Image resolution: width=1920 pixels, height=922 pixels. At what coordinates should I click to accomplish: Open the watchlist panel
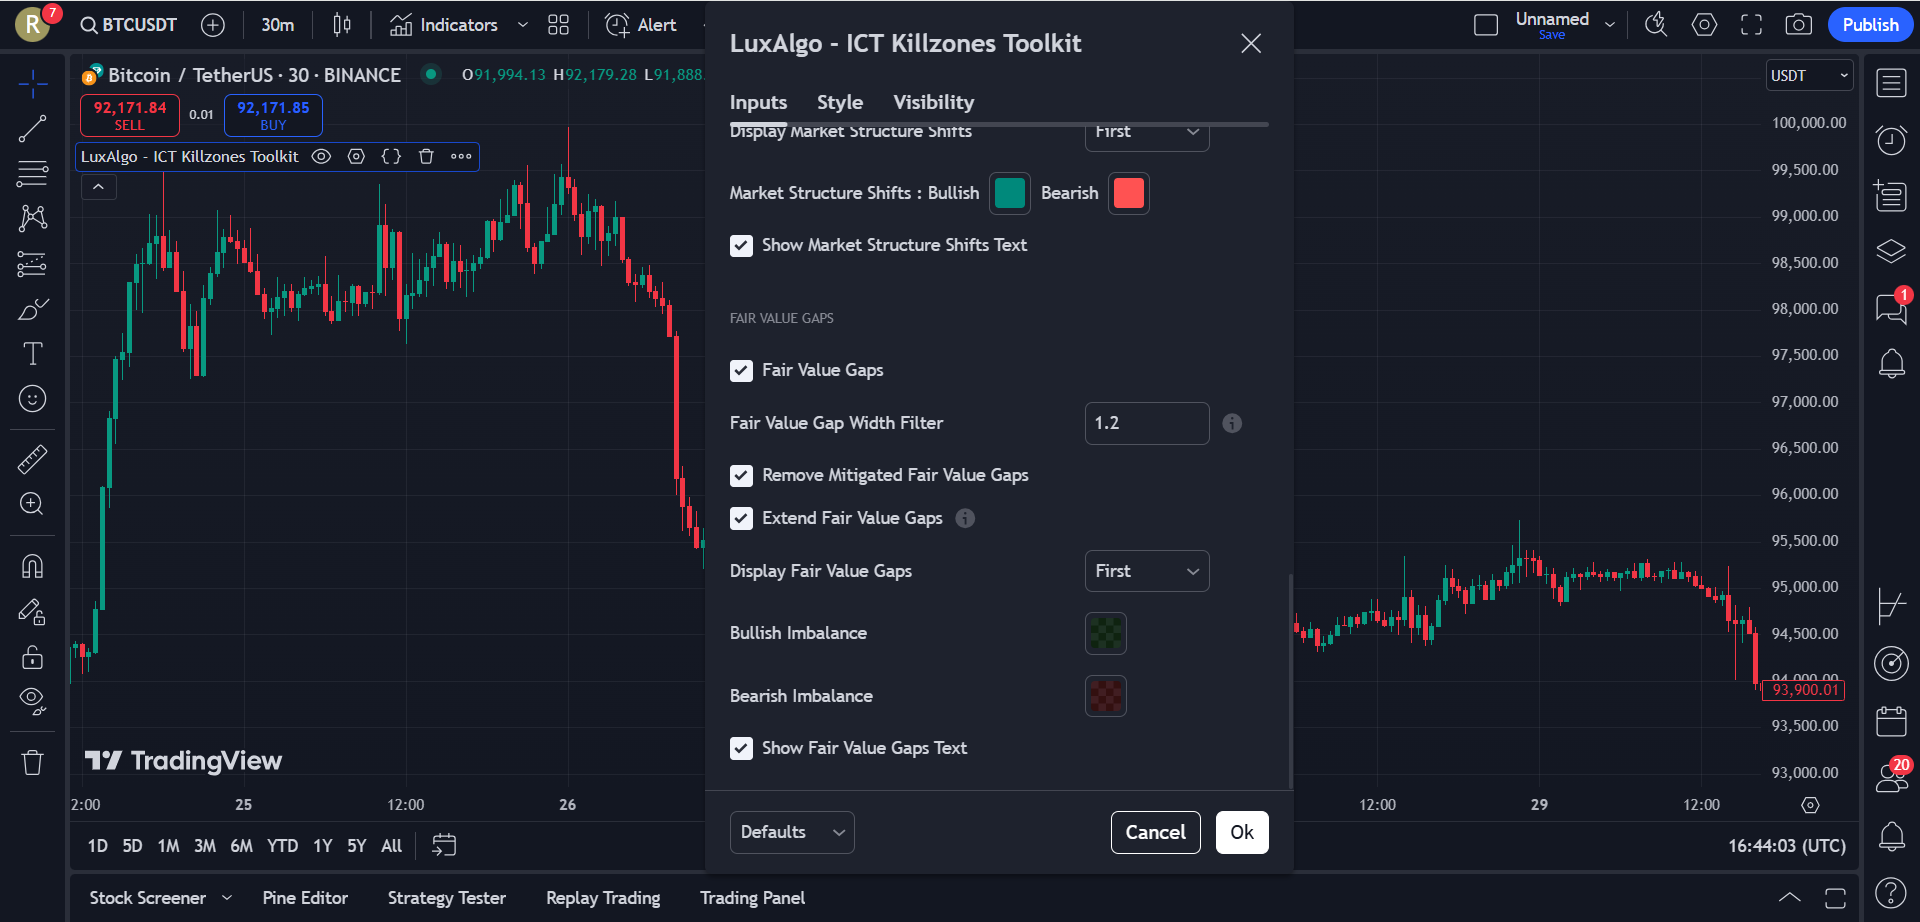[x=1891, y=83]
